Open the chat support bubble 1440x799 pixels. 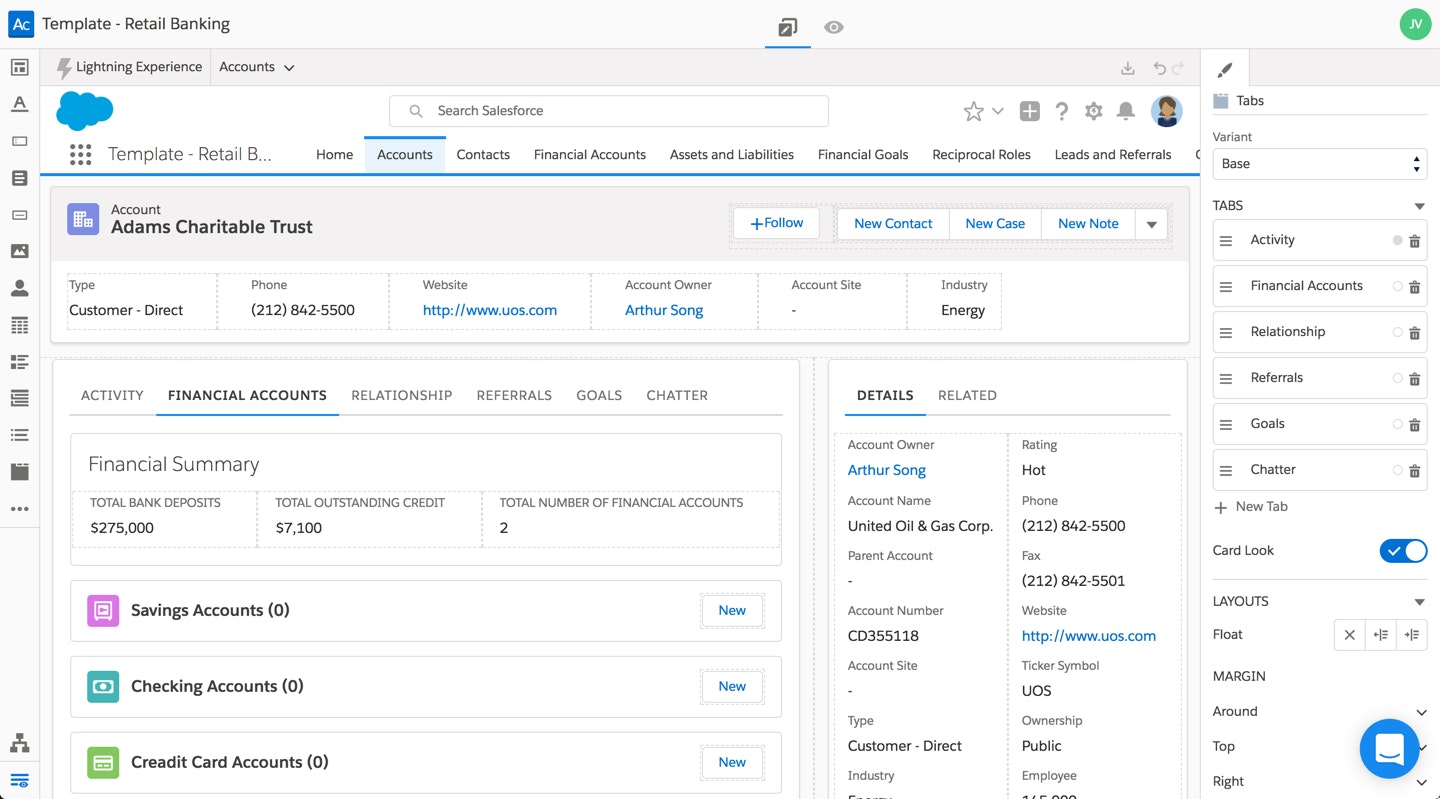click(x=1390, y=749)
